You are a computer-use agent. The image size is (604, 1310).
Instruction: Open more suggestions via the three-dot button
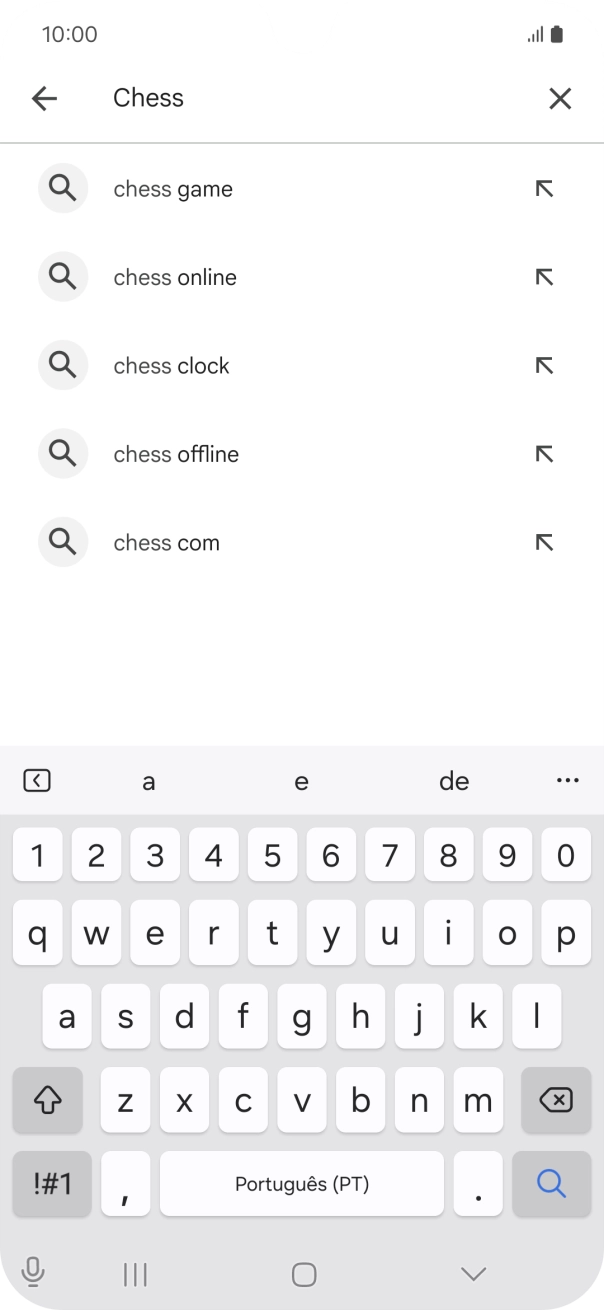pyautogui.click(x=568, y=780)
